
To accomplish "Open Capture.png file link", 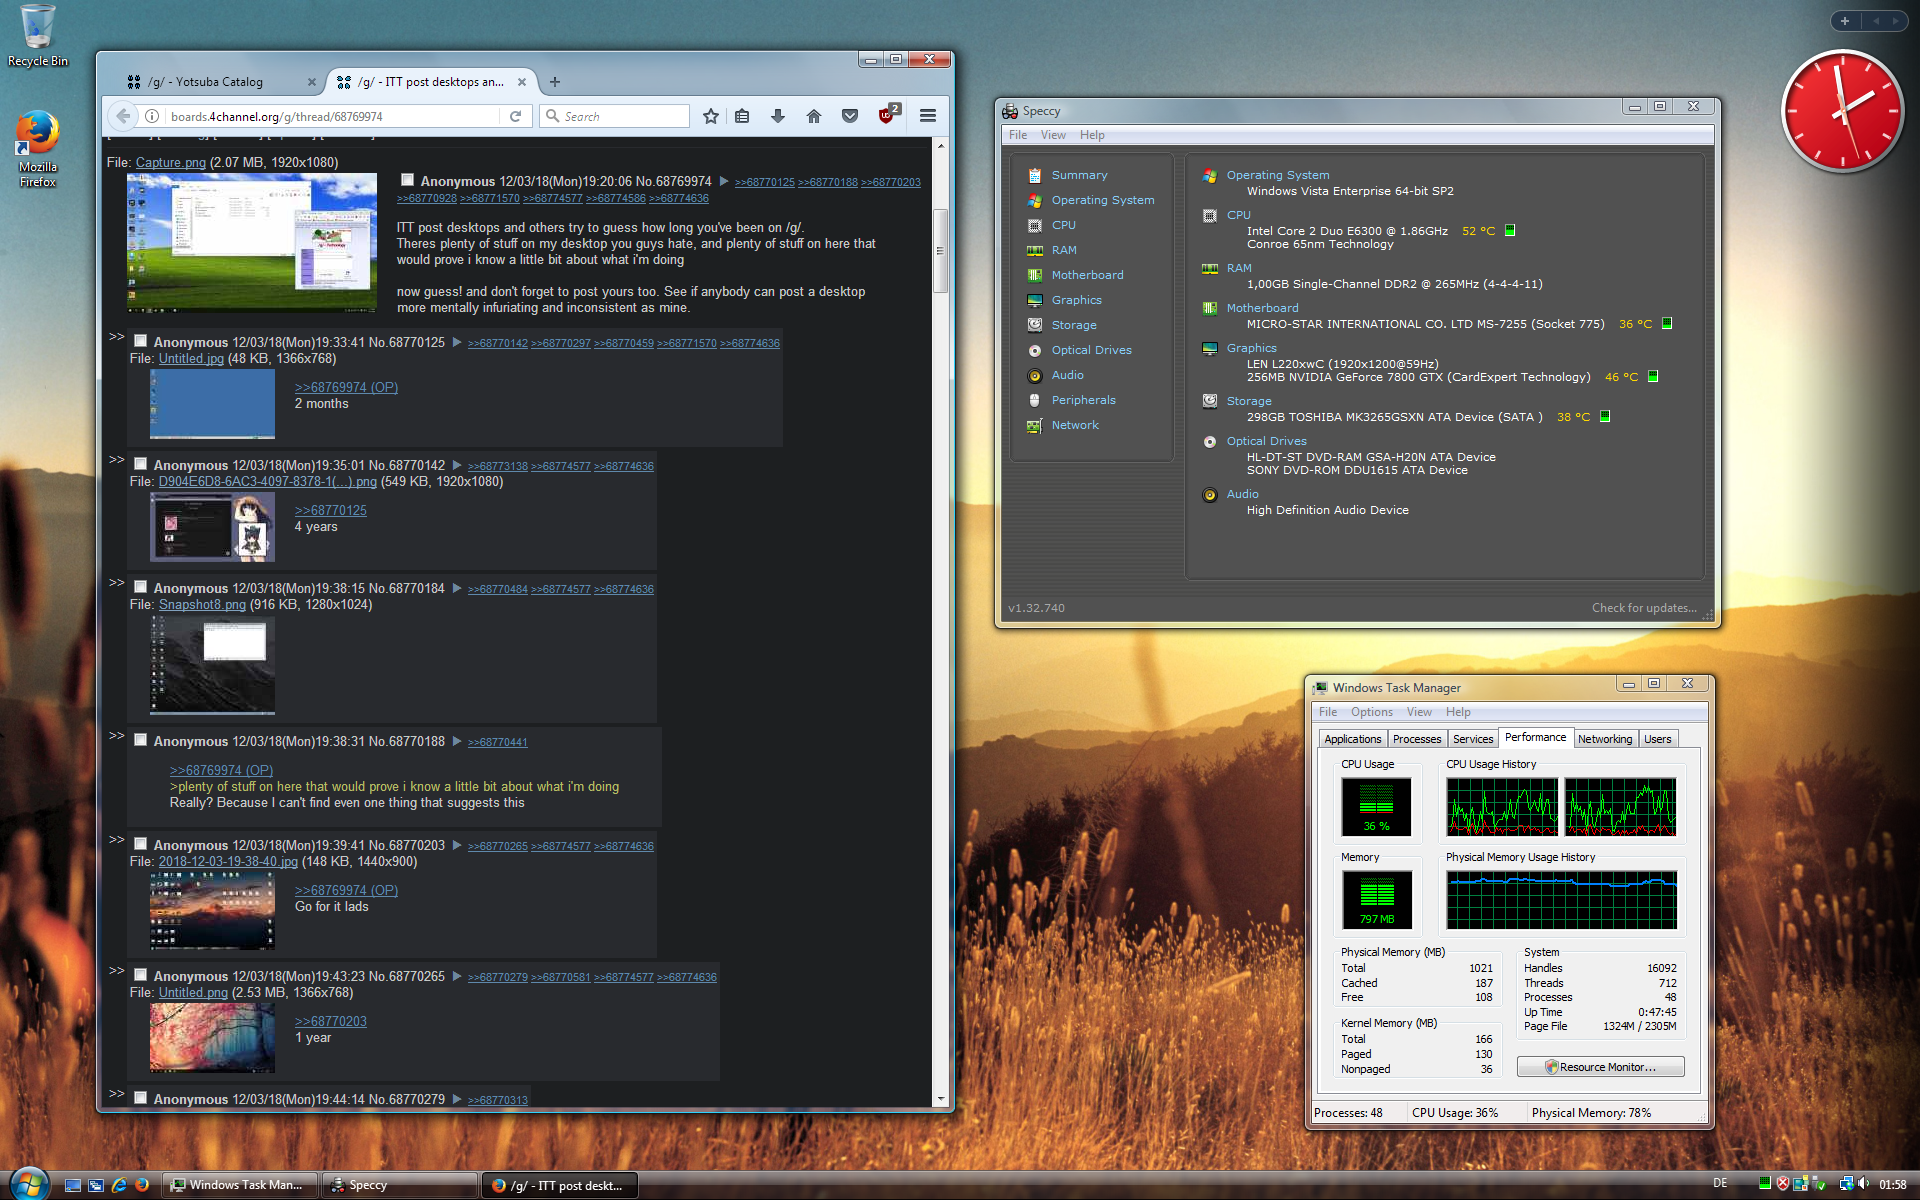I will point(171,162).
